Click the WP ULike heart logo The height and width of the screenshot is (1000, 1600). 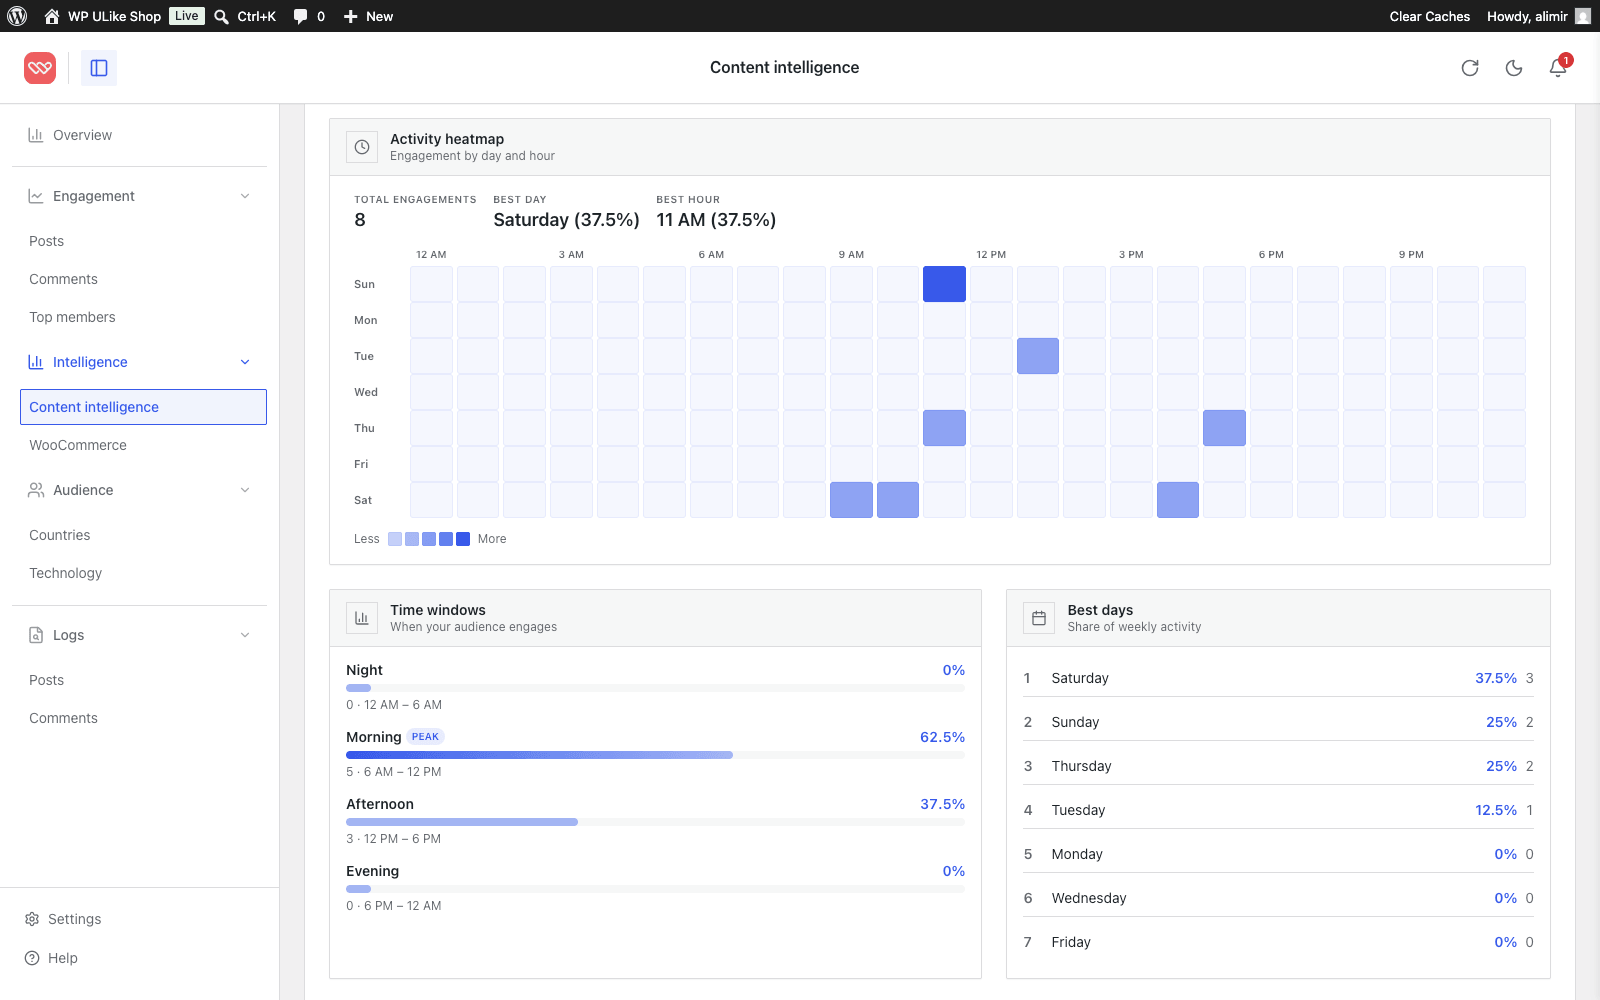pos(40,68)
